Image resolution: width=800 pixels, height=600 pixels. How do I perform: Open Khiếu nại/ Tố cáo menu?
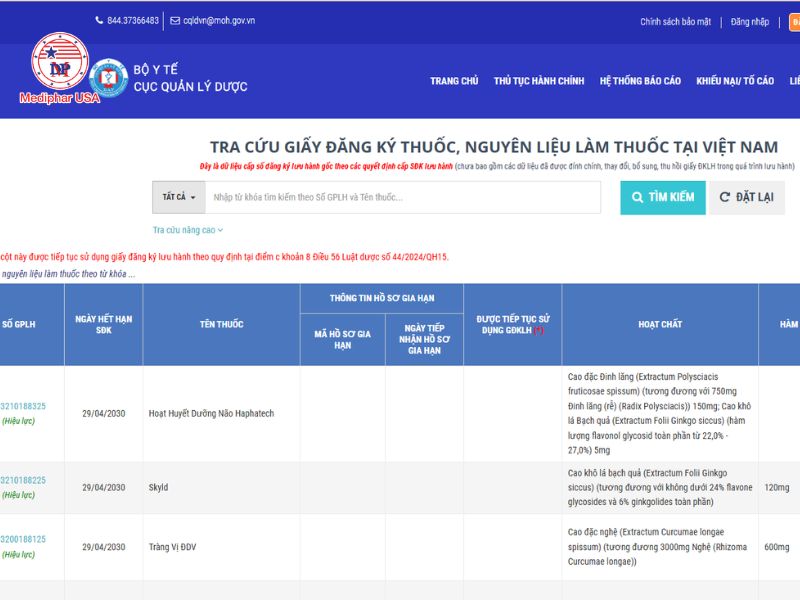point(735,81)
